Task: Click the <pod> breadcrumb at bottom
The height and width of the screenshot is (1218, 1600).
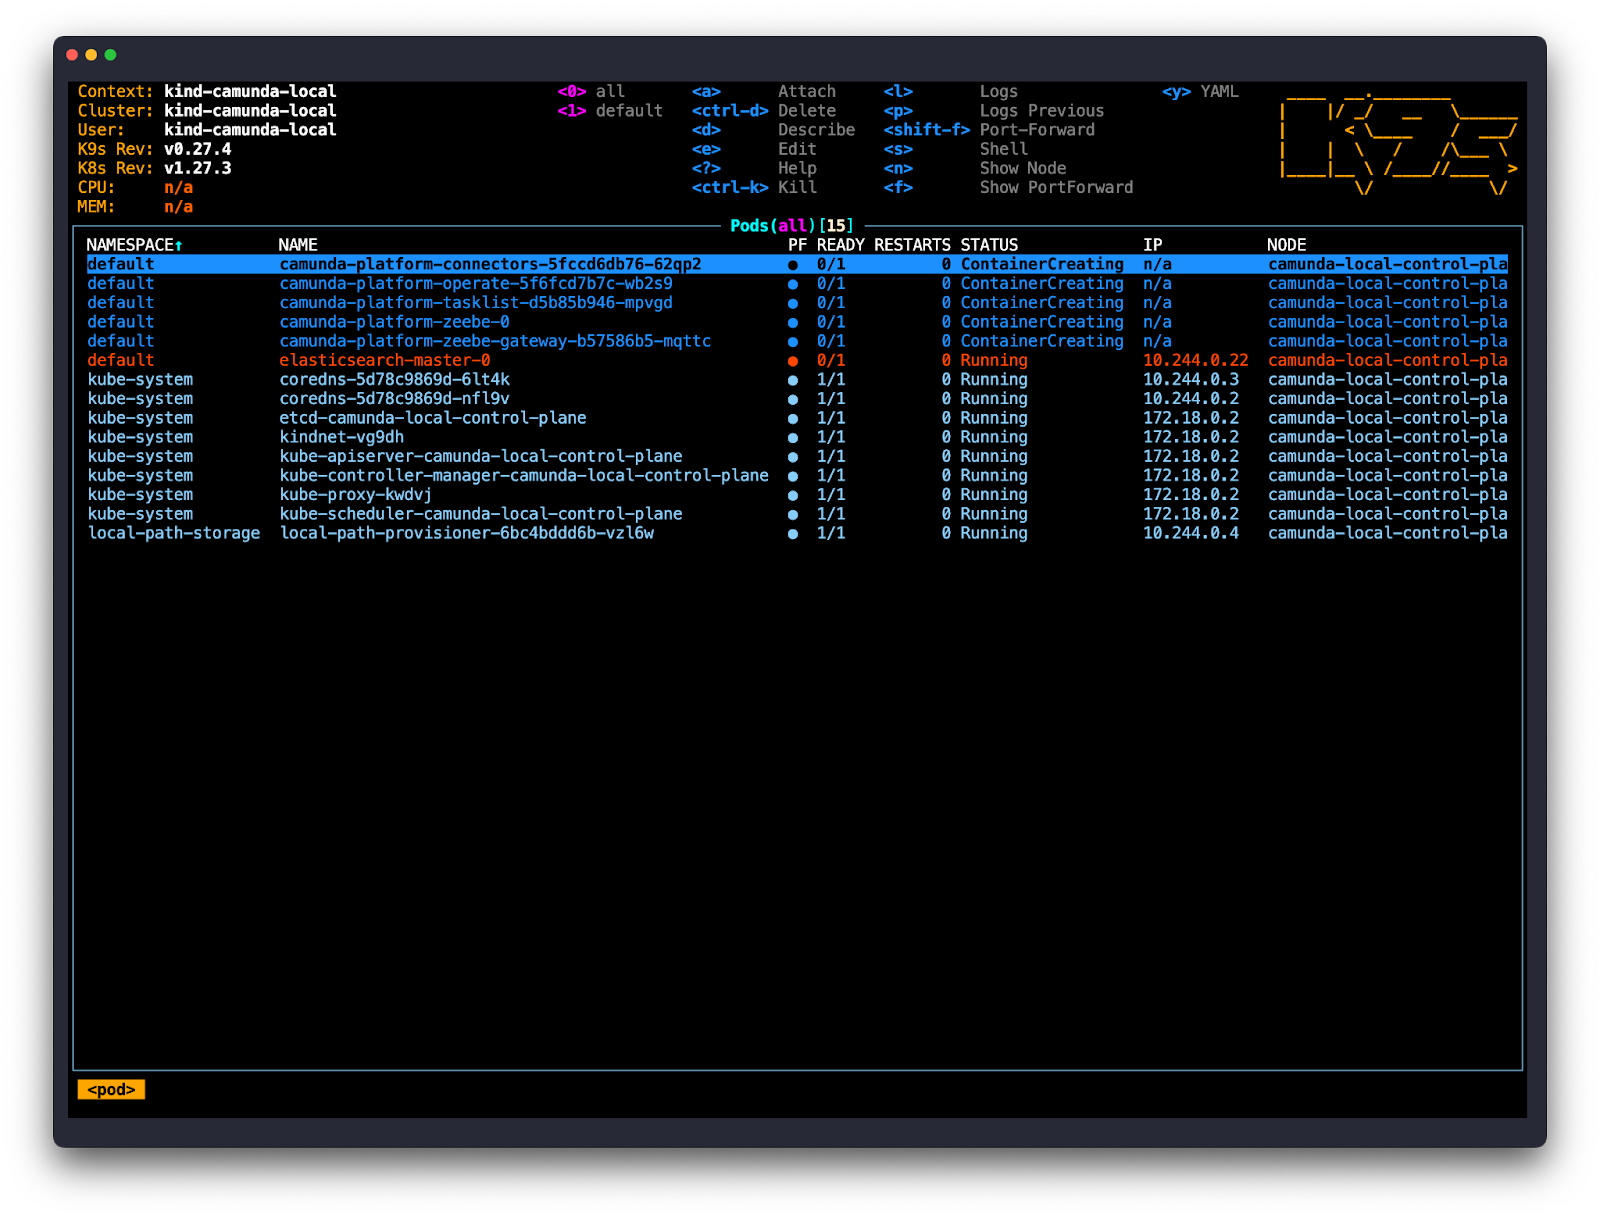Action: (x=111, y=1090)
